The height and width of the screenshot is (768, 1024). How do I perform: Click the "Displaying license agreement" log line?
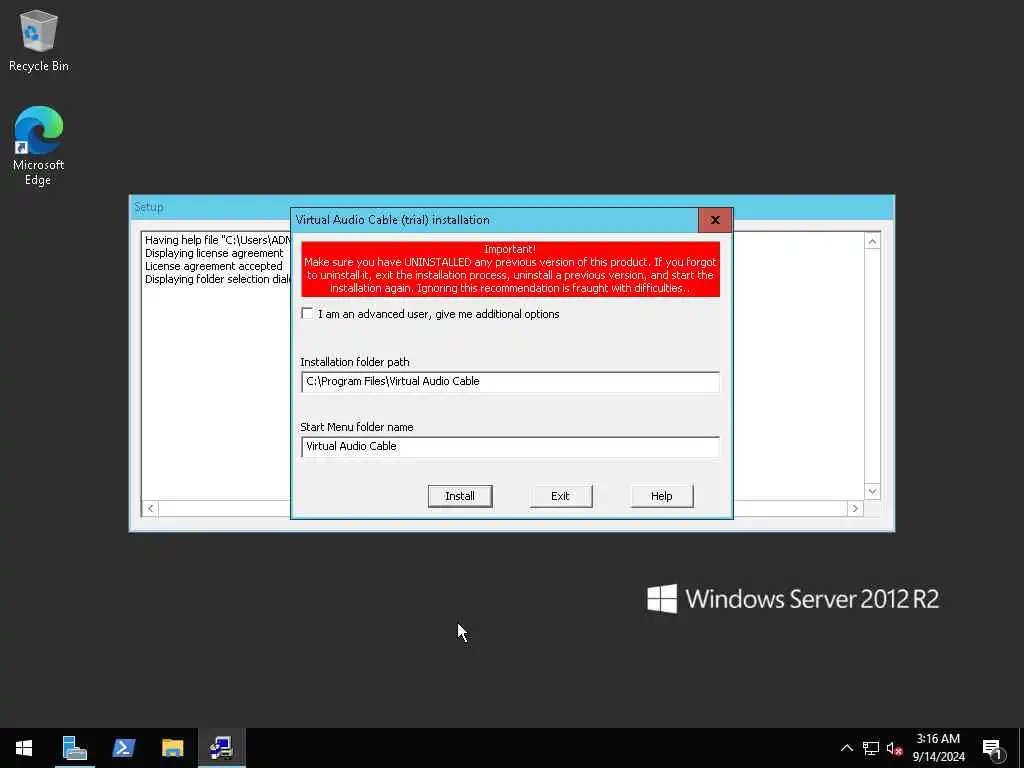coord(214,253)
